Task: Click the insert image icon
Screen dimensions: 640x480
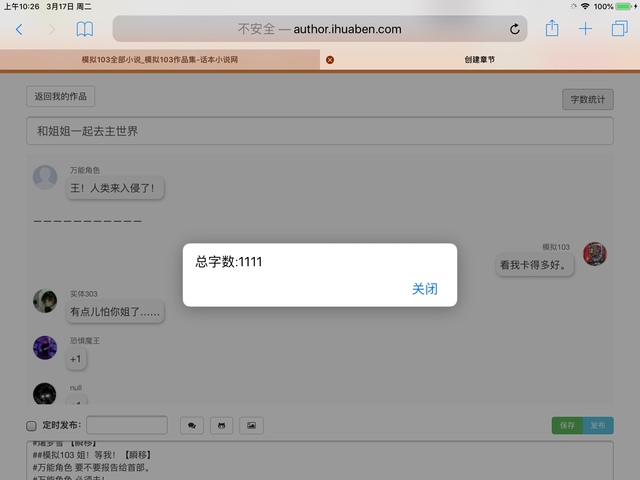Action: 252,425
